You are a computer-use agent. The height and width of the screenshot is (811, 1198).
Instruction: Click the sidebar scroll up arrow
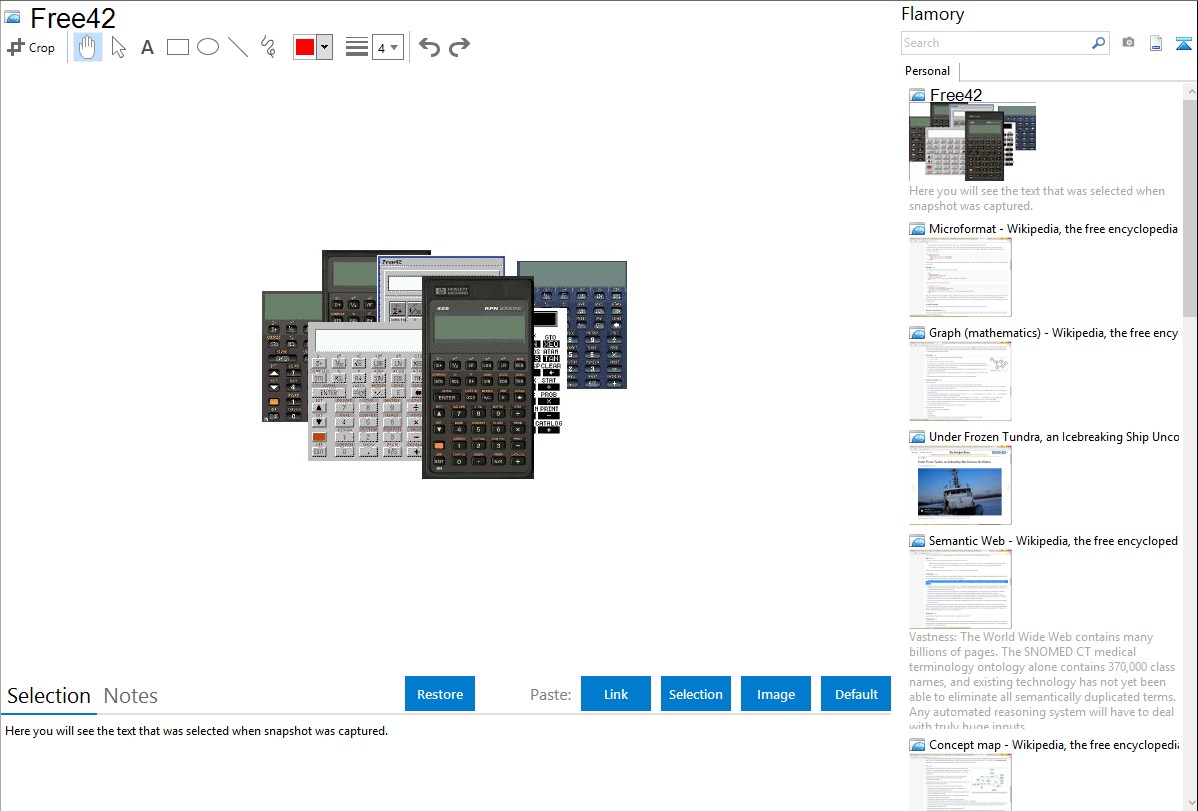(x=1190, y=91)
